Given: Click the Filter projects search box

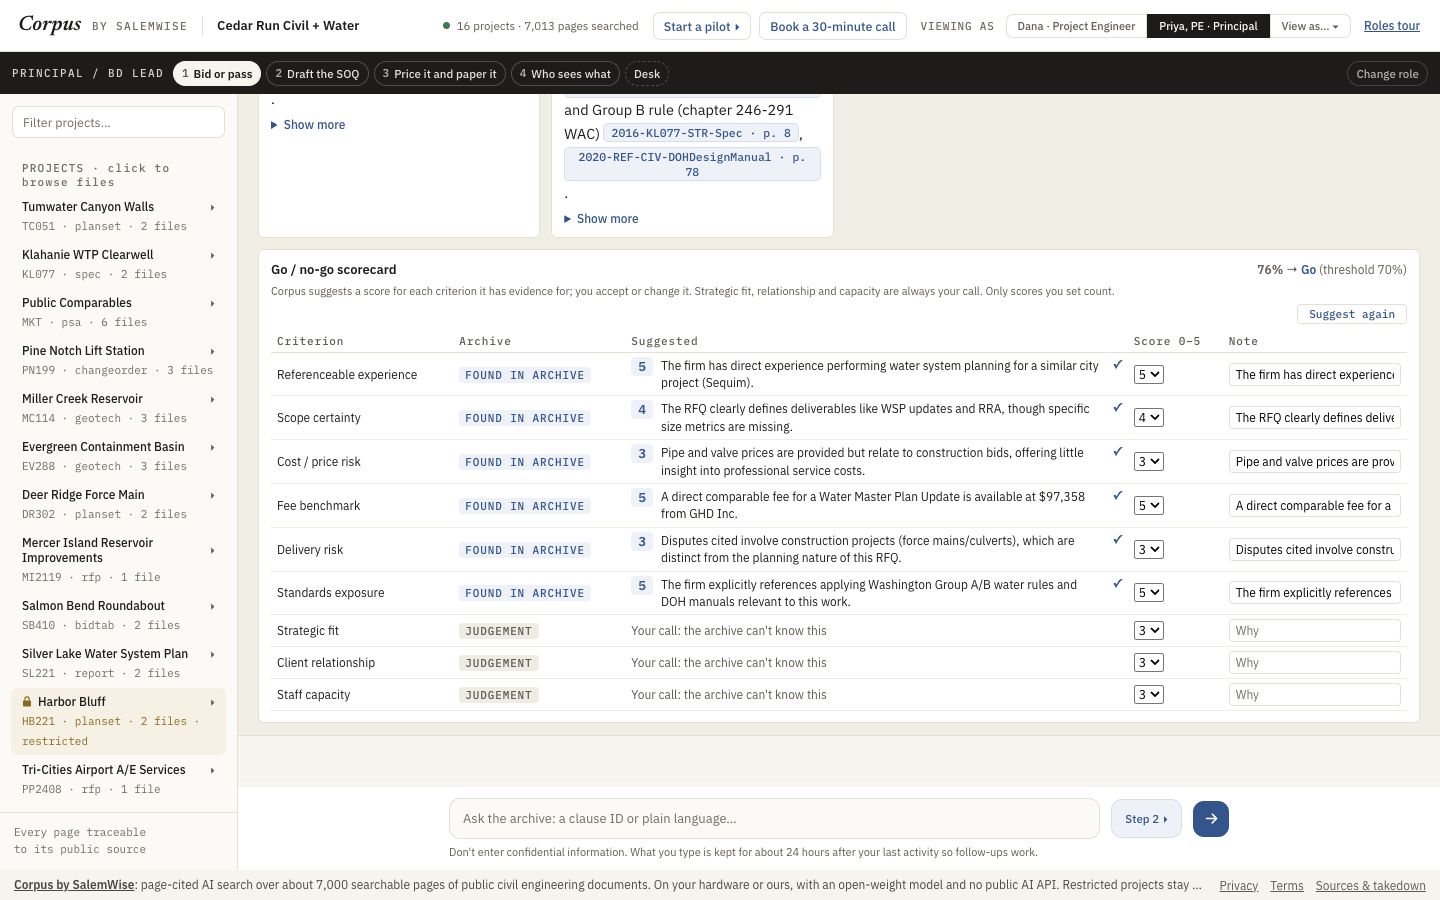Looking at the screenshot, I should (118, 123).
